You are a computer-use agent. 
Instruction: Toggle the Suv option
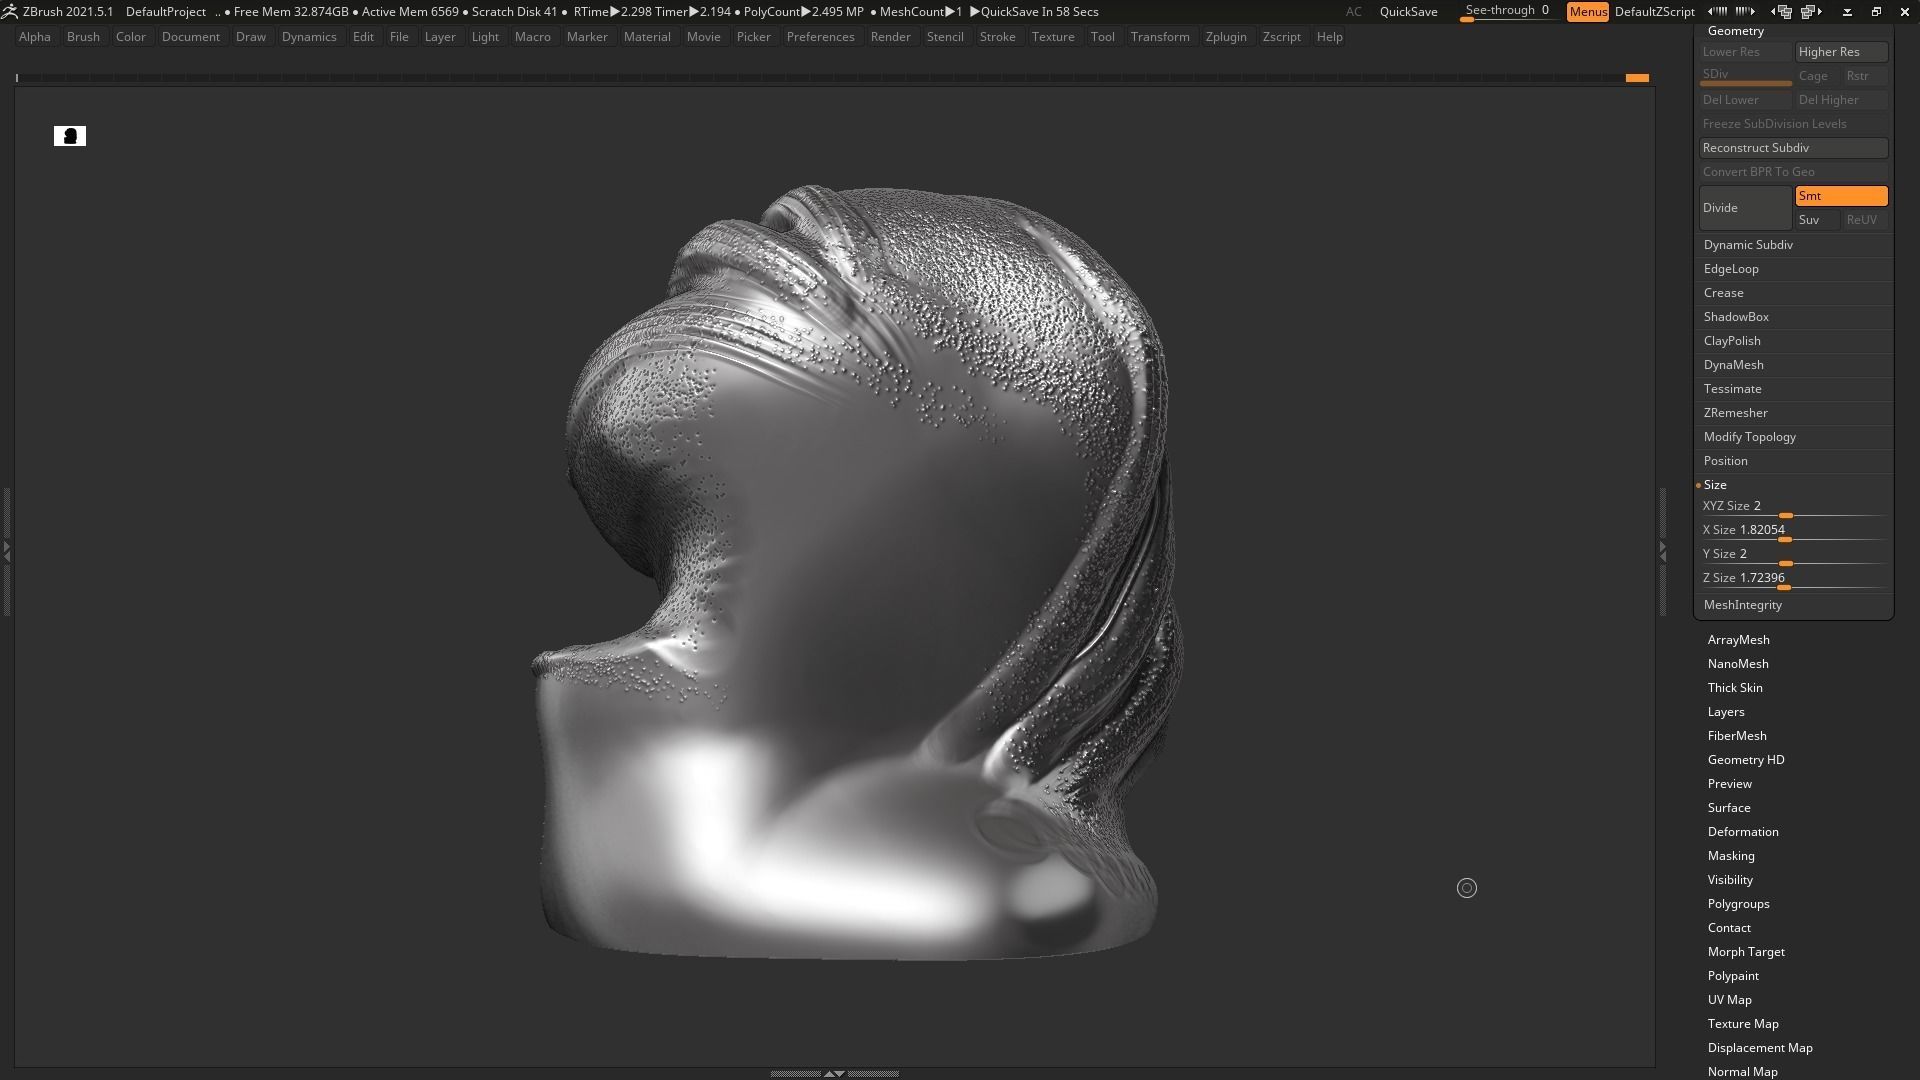pos(1817,220)
